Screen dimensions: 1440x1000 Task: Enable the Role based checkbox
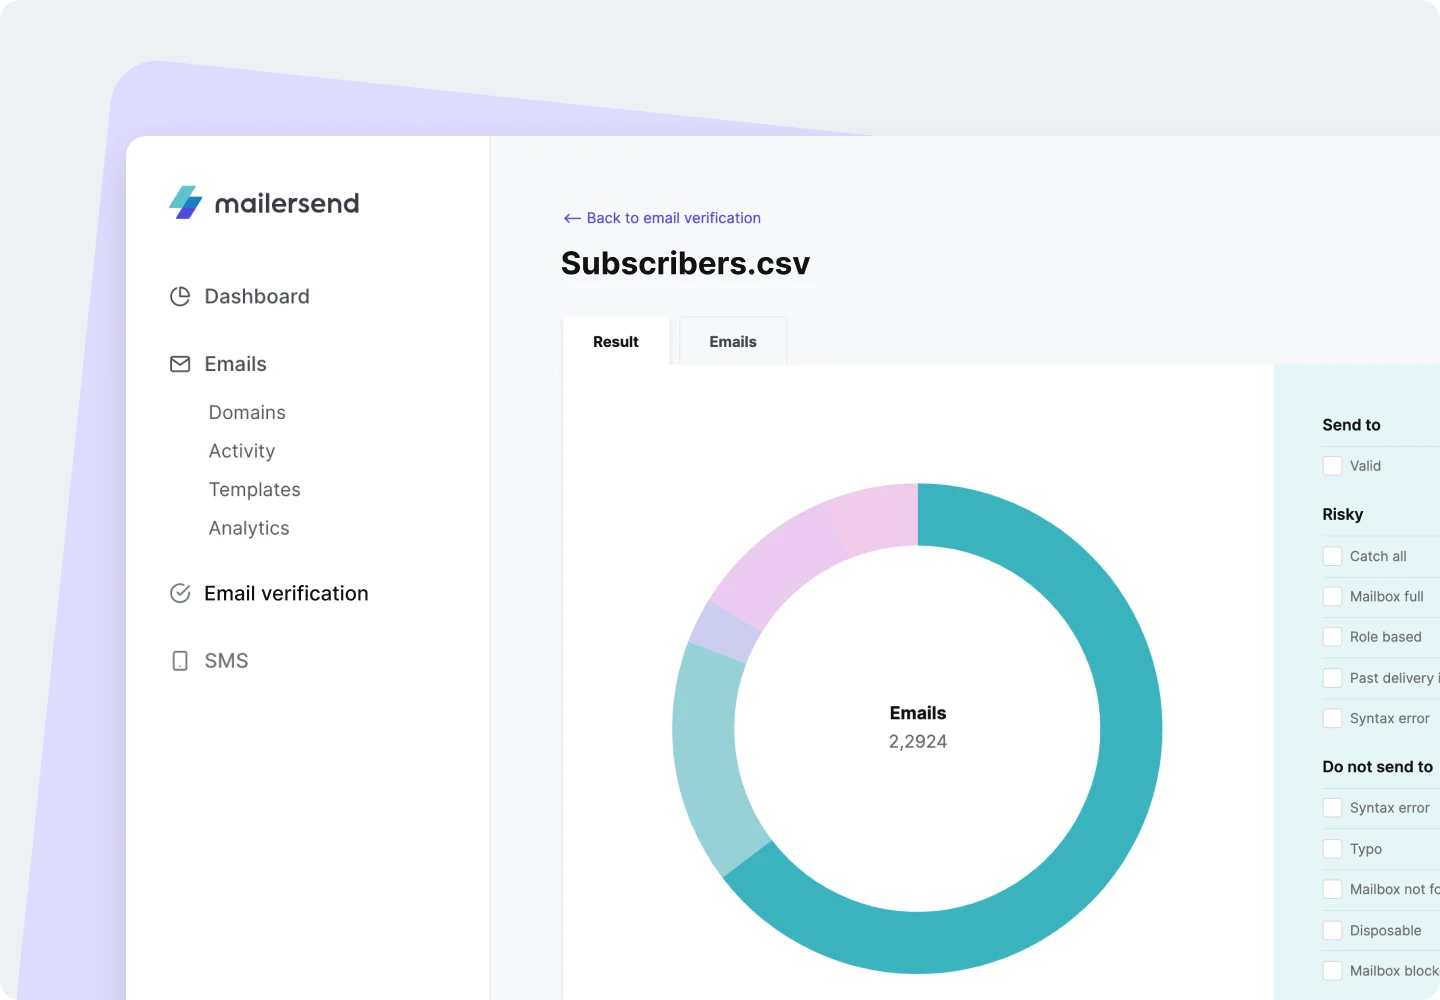1332,637
